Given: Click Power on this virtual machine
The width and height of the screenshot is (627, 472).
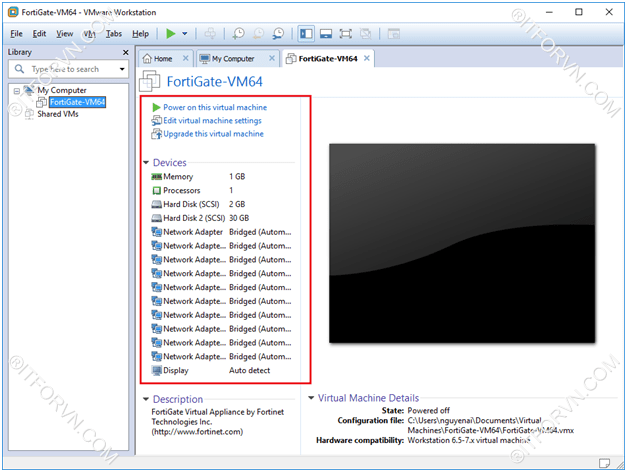Looking at the screenshot, I should click(x=215, y=107).
